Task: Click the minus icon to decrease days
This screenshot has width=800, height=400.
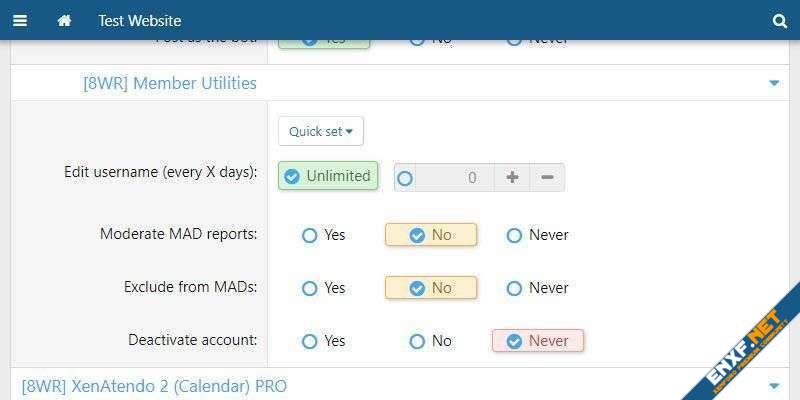Action: pyautogui.click(x=547, y=177)
